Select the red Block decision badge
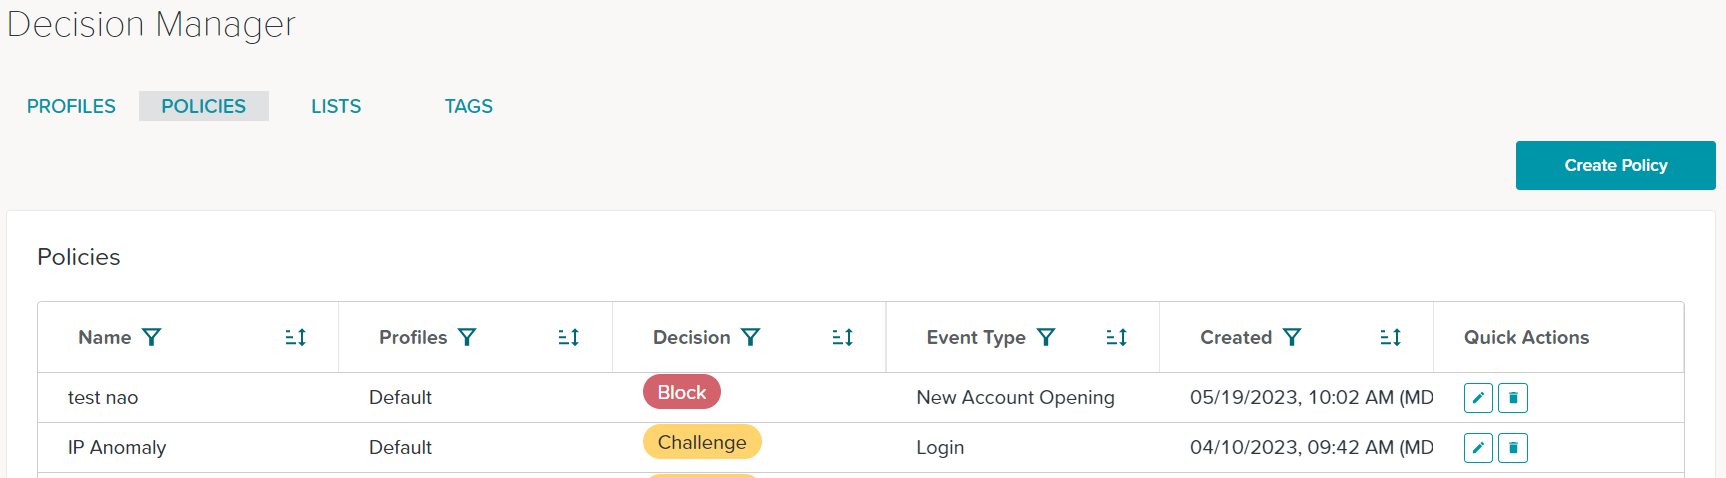1726x478 pixels. coord(682,392)
